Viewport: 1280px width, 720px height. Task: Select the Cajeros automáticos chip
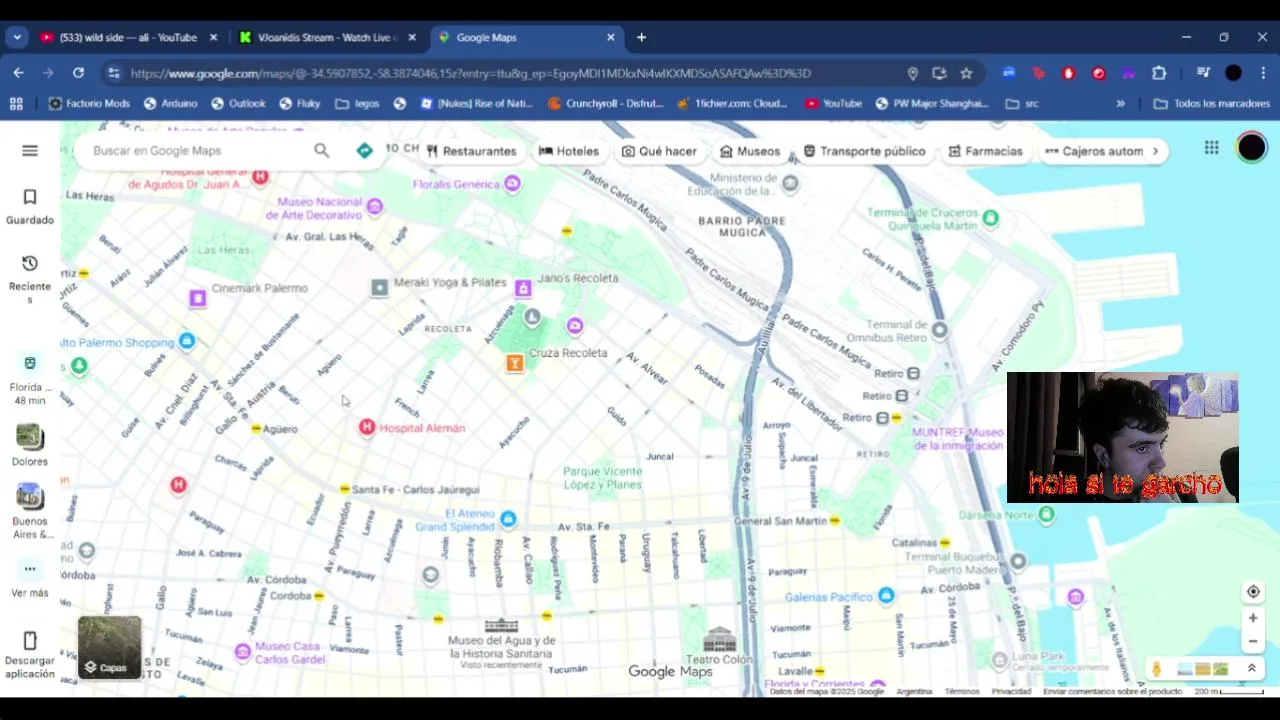(x=1094, y=151)
